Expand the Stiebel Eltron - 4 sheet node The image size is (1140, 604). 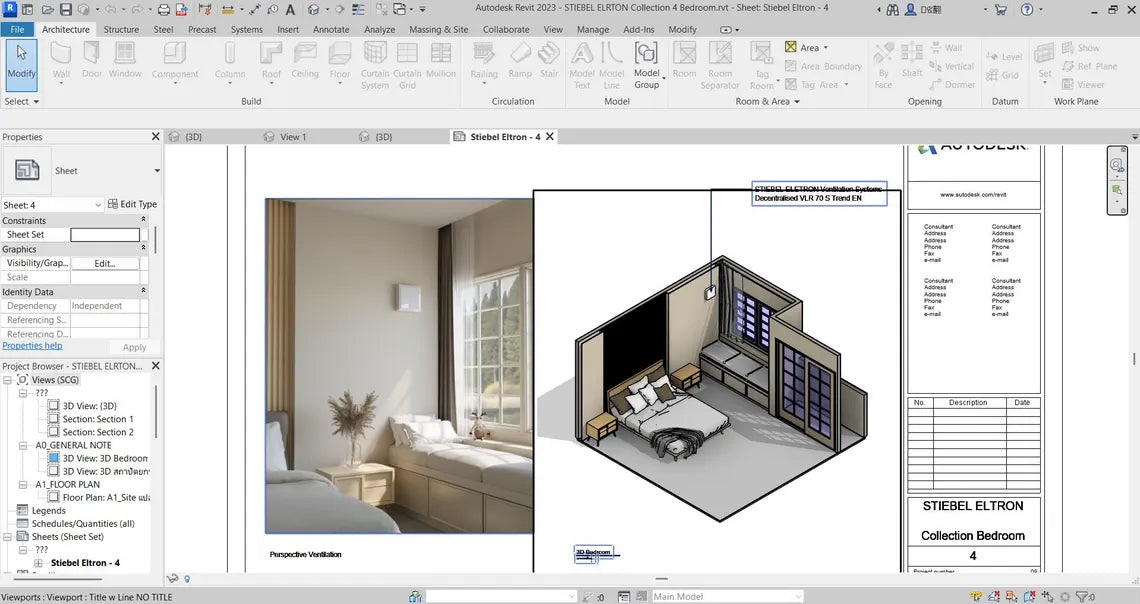tap(39, 563)
